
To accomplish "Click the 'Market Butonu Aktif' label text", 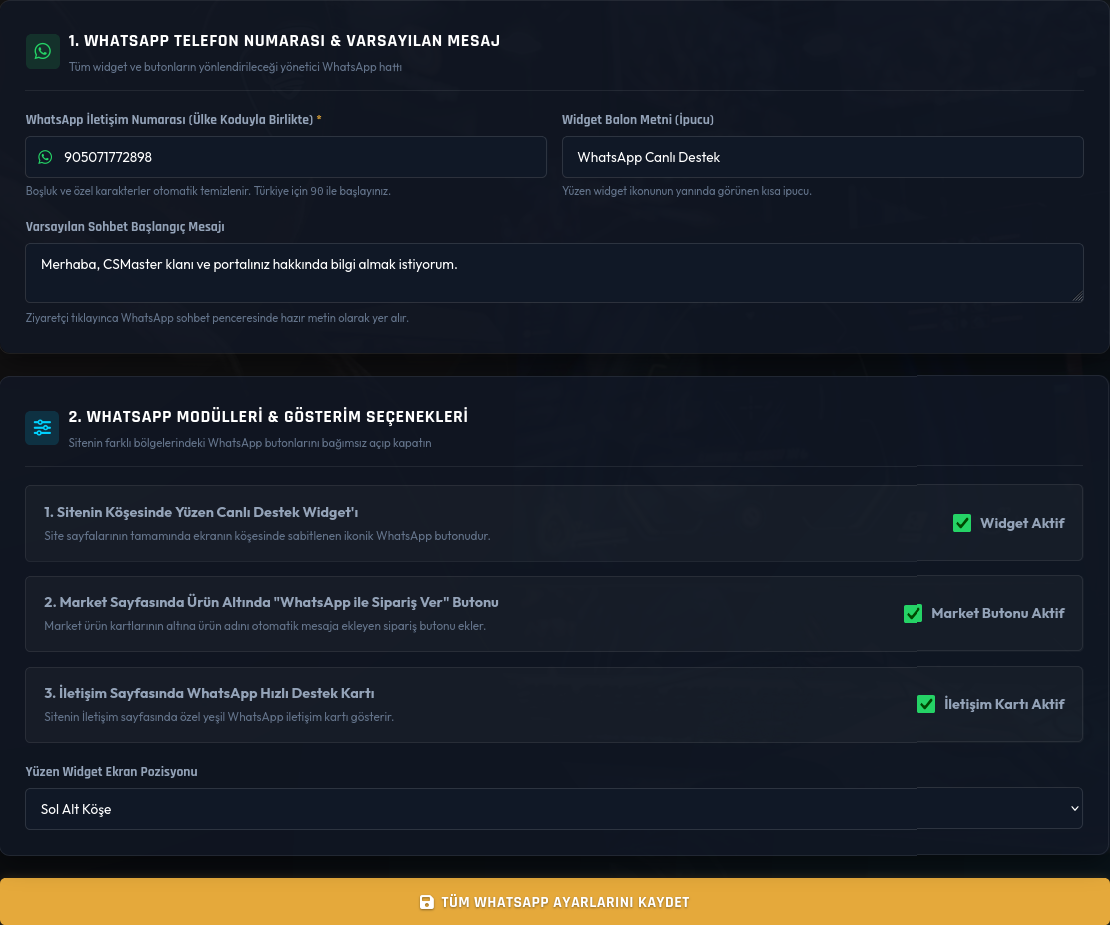I will tap(997, 614).
